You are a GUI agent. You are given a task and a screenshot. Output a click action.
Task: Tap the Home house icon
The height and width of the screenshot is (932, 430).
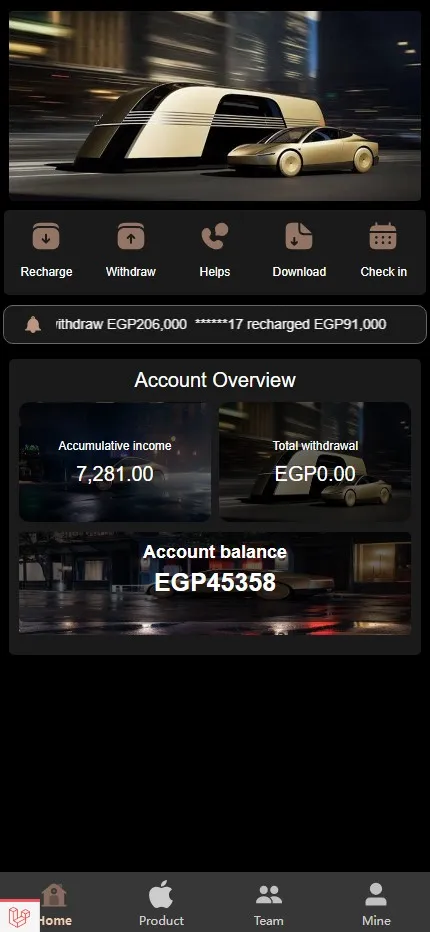tap(54, 895)
